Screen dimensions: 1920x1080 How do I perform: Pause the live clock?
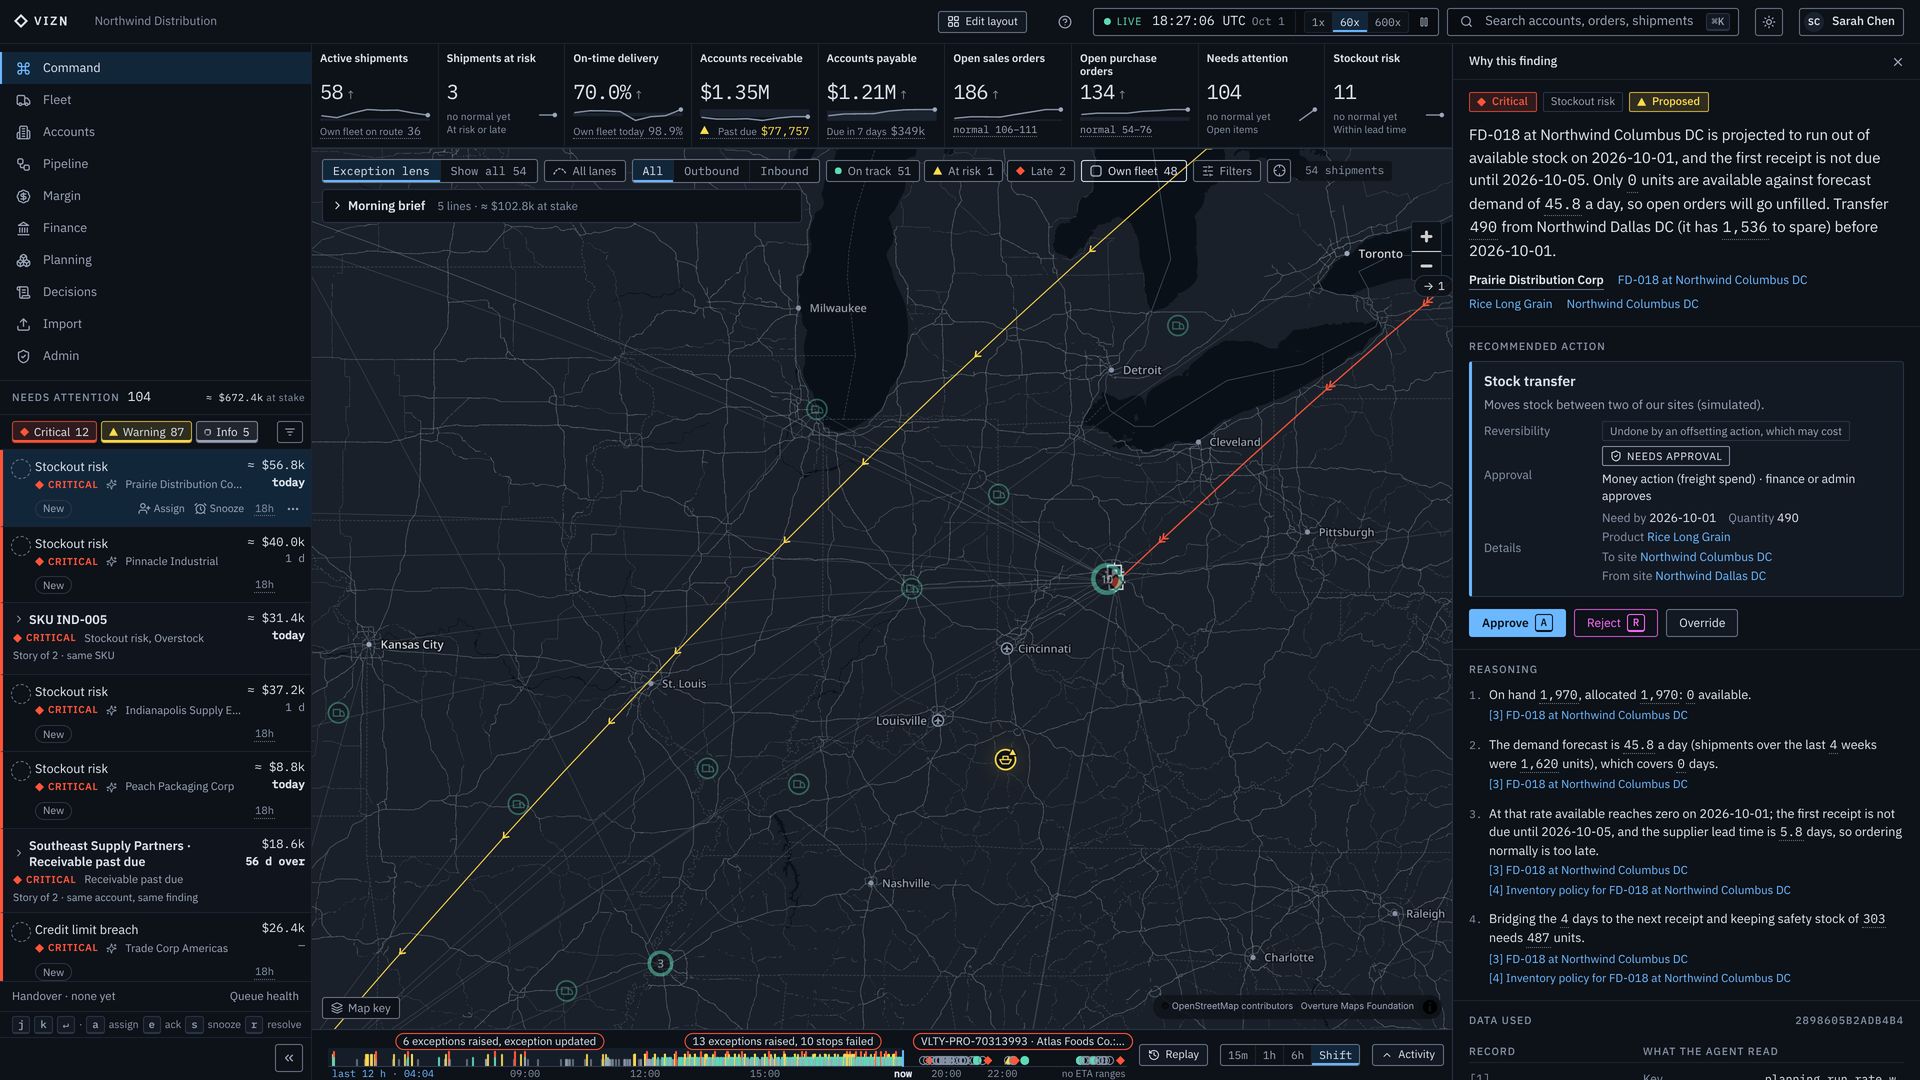pyautogui.click(x=1424, y=21)
